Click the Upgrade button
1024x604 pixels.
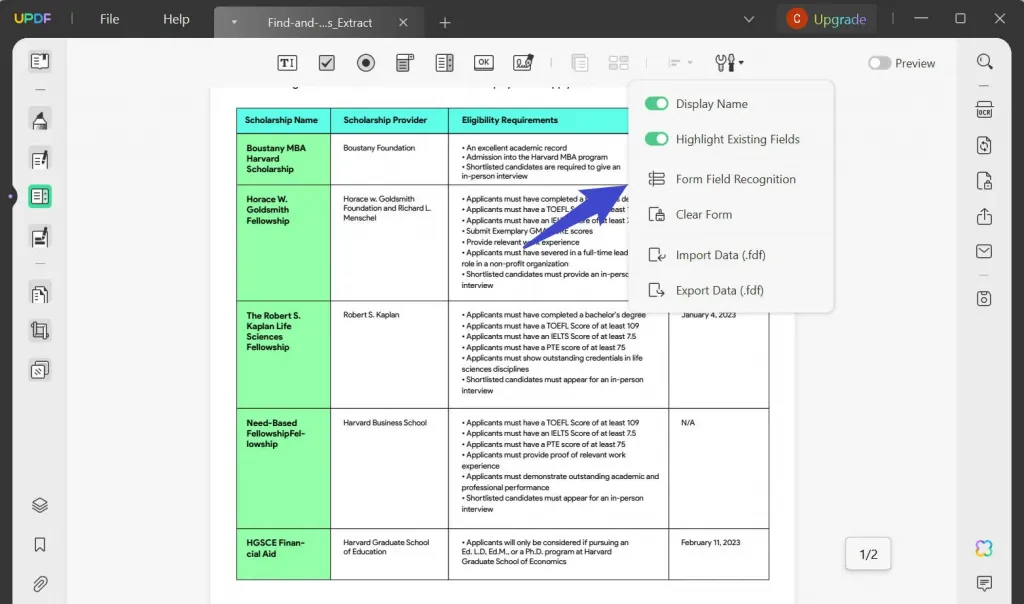(826, 19)
